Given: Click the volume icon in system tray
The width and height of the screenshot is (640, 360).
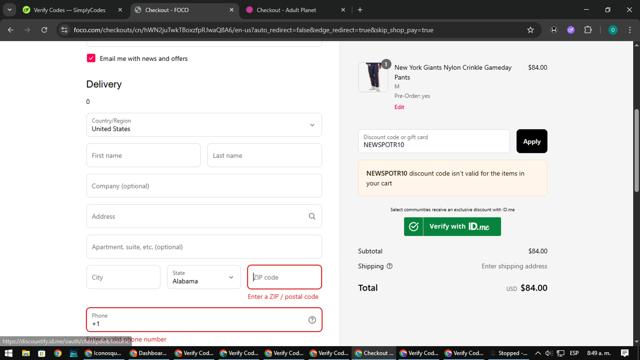Looking at the screenshot, I should [x=548, y=353].
